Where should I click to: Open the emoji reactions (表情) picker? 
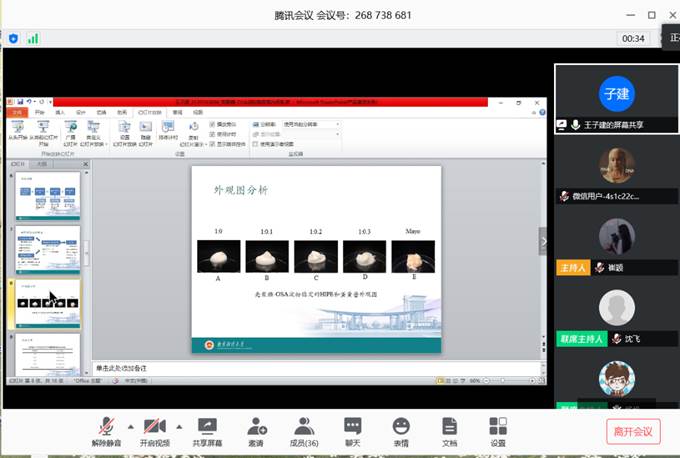[x=401, y=431]
